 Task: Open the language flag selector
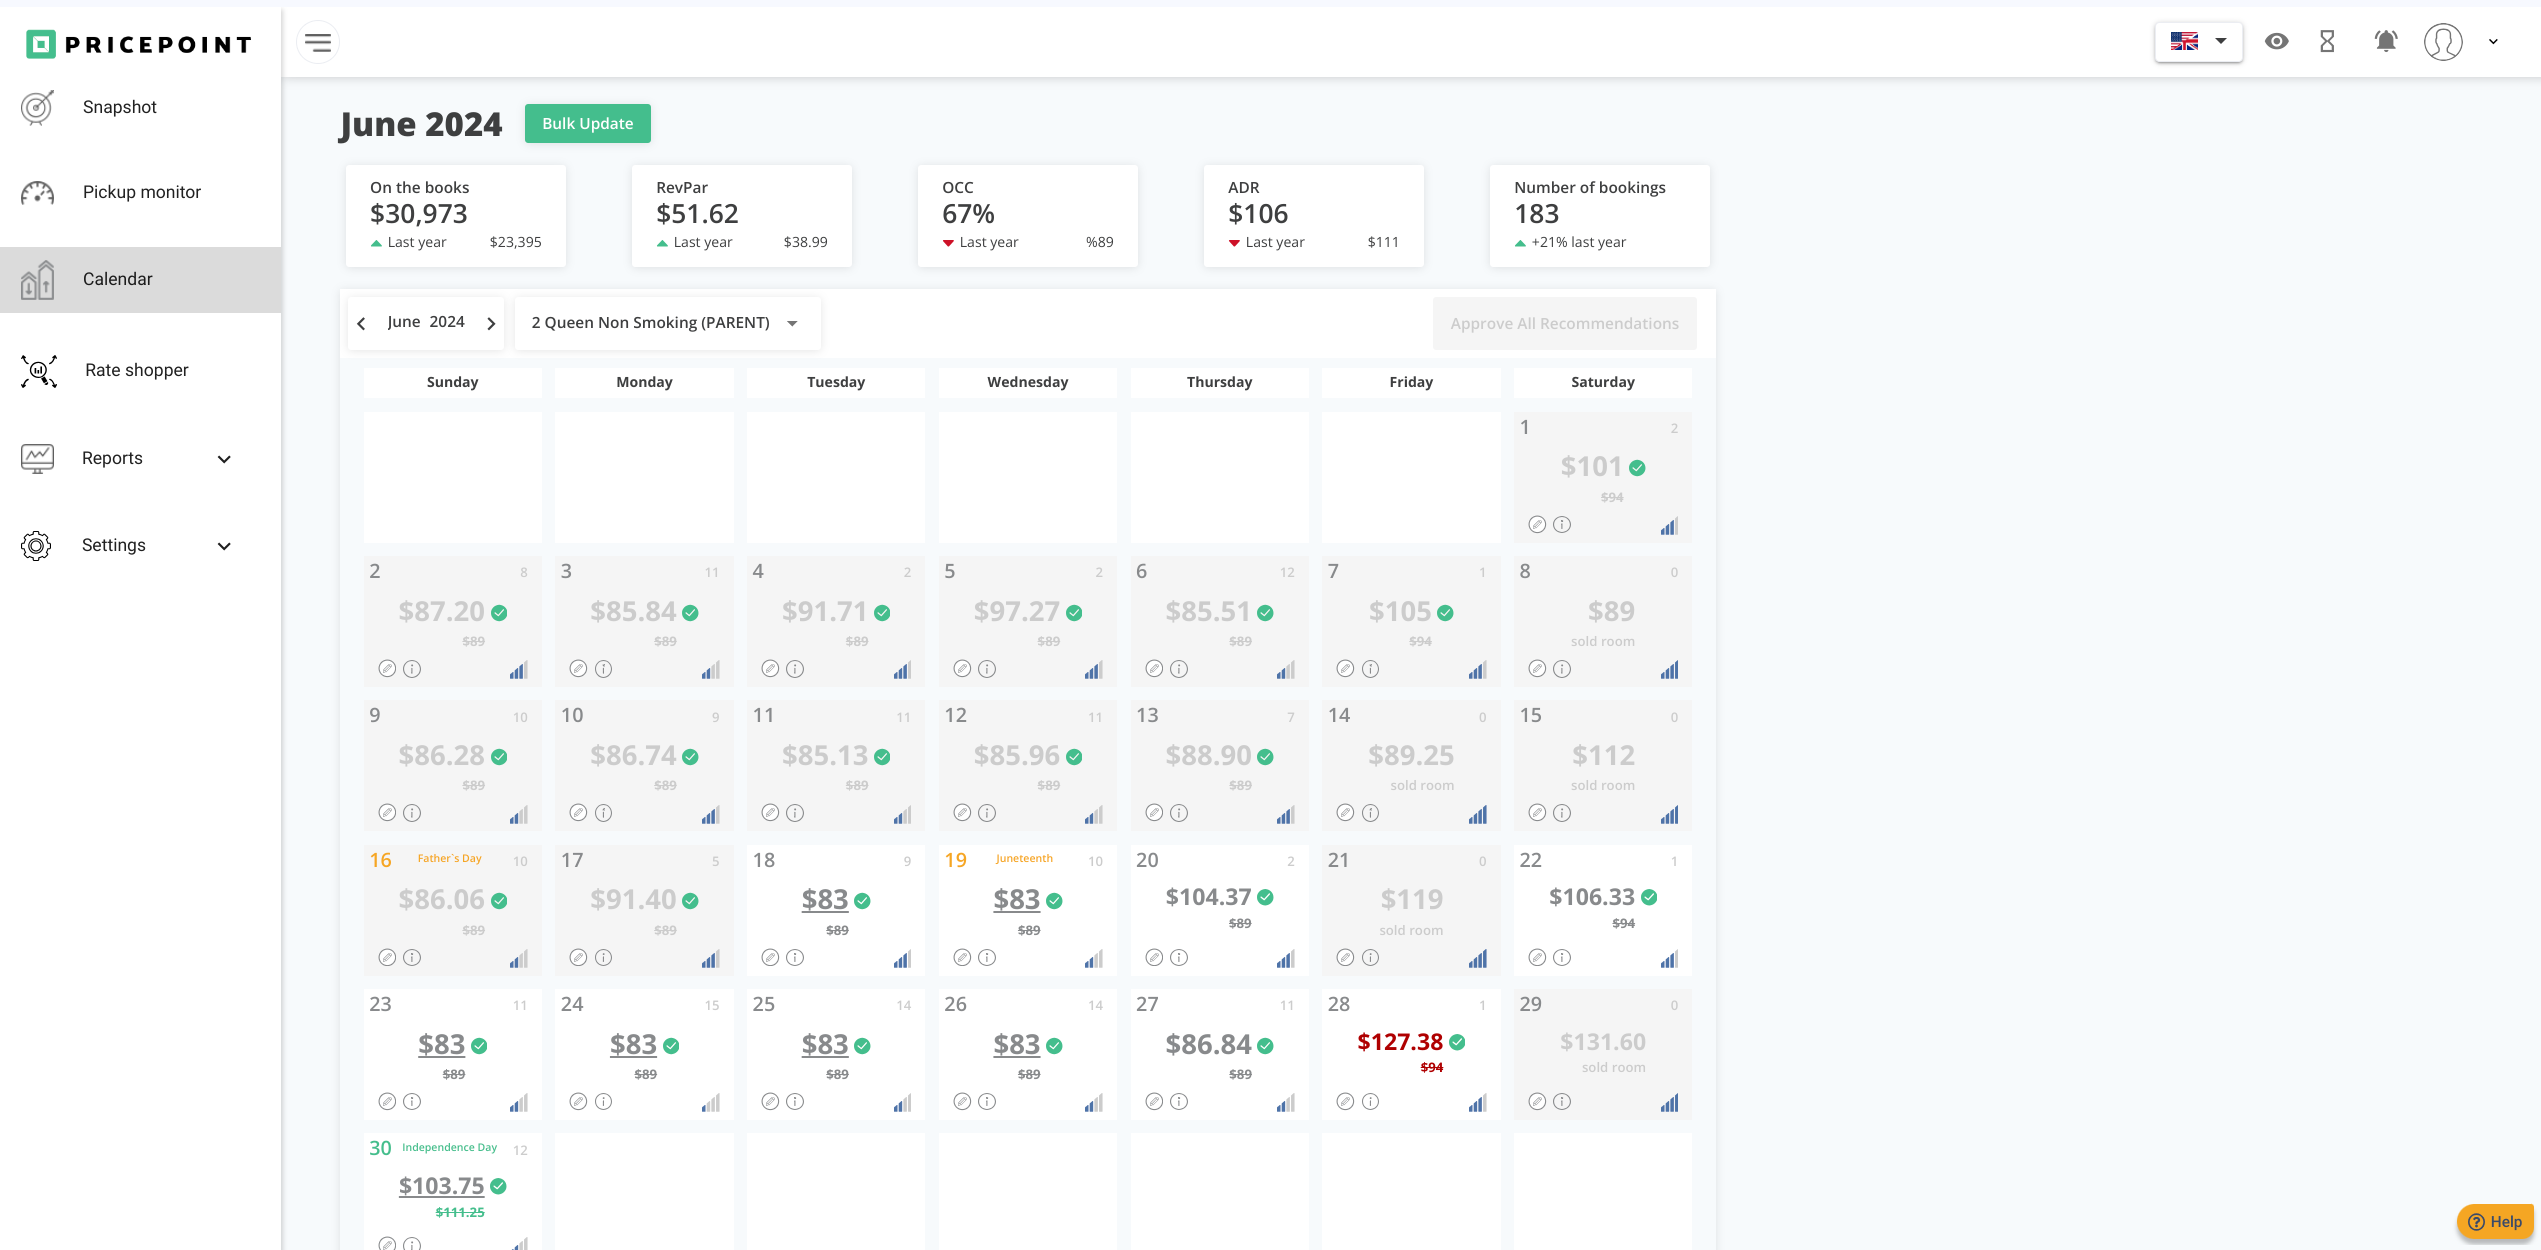point(2198,42)
